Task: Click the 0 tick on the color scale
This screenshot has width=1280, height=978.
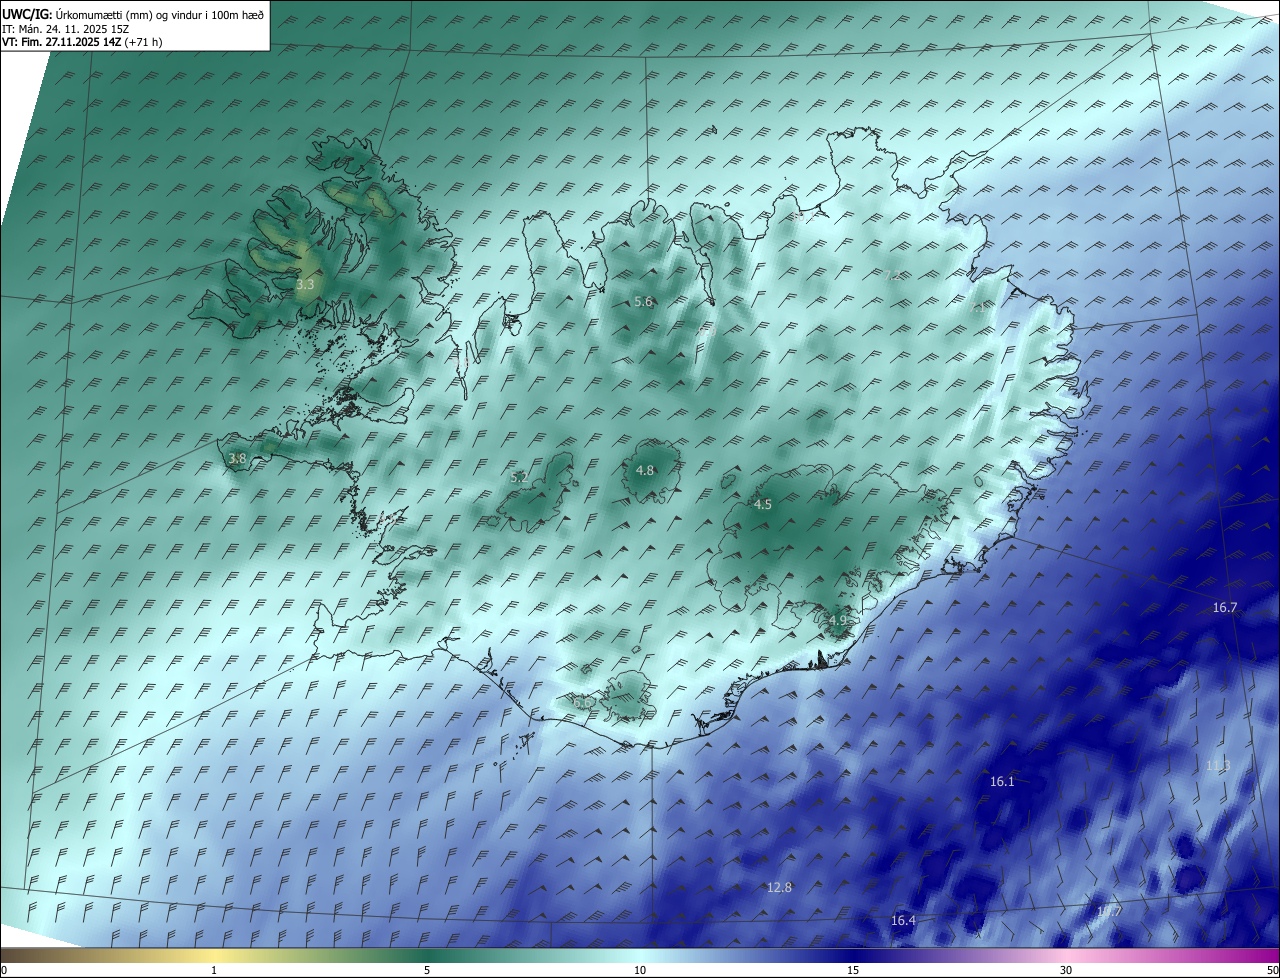Action: [4, 970]
